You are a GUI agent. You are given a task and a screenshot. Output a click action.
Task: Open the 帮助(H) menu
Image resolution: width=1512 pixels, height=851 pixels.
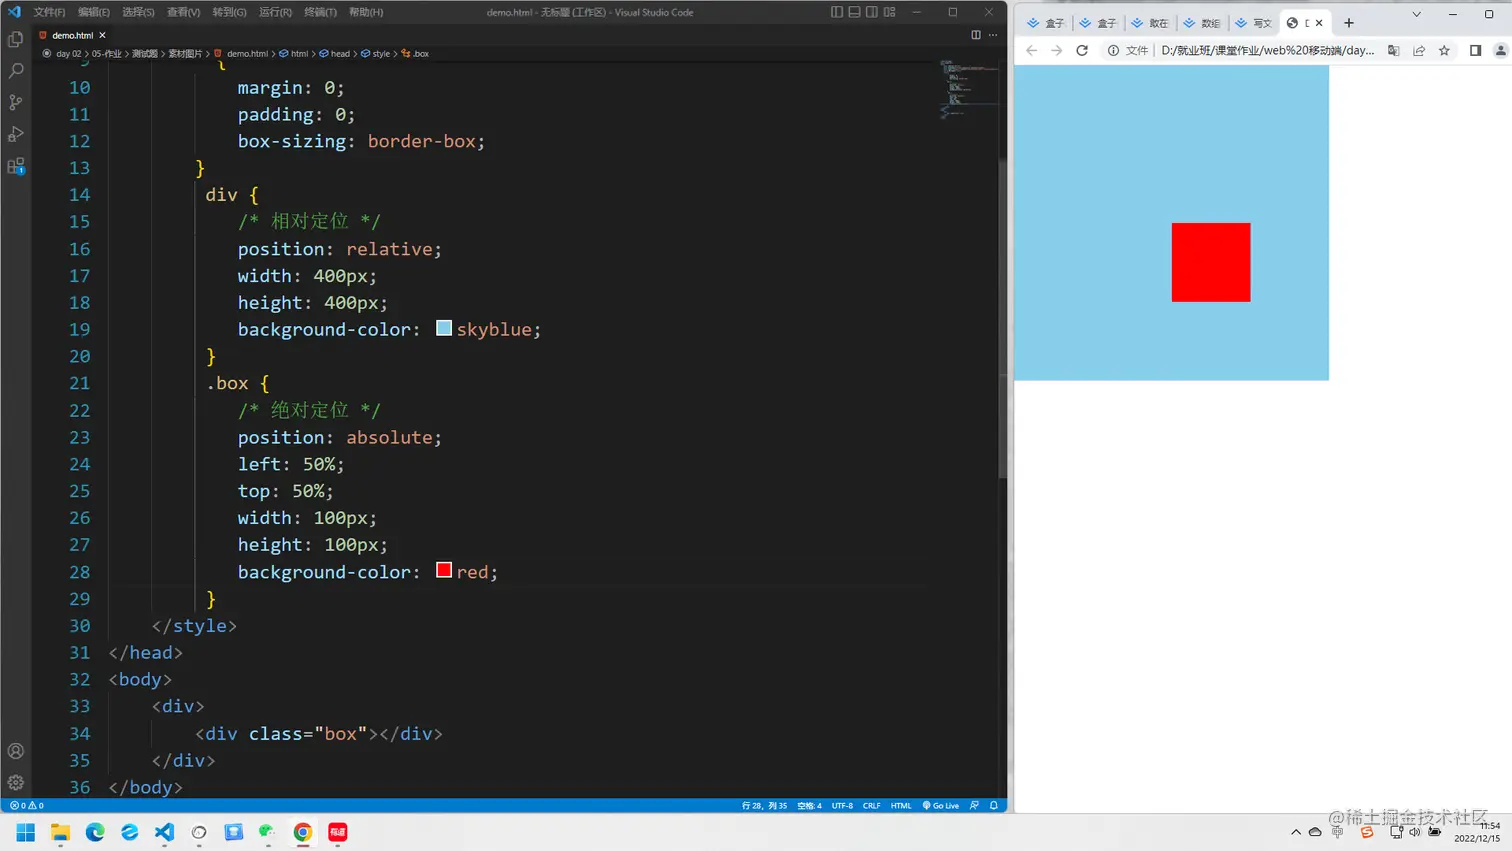(x=366, y=12)
